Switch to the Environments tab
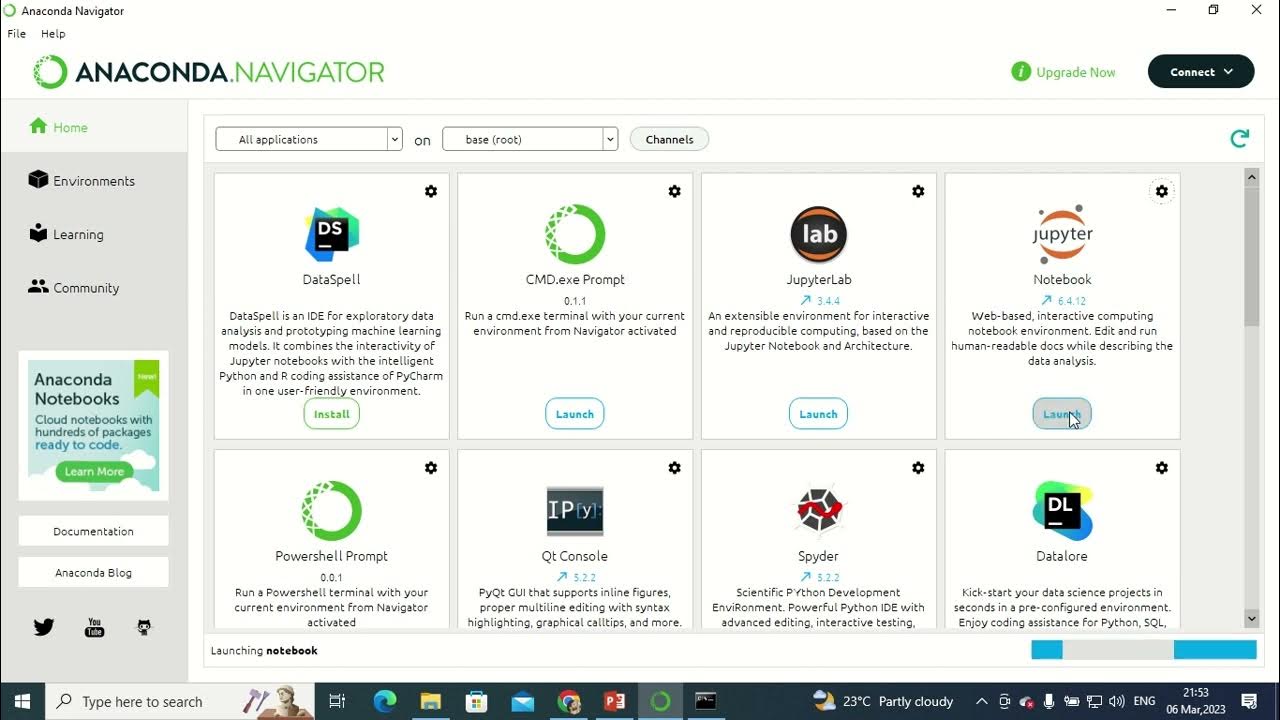This screenshot has height=720, width=1280. 94,181
